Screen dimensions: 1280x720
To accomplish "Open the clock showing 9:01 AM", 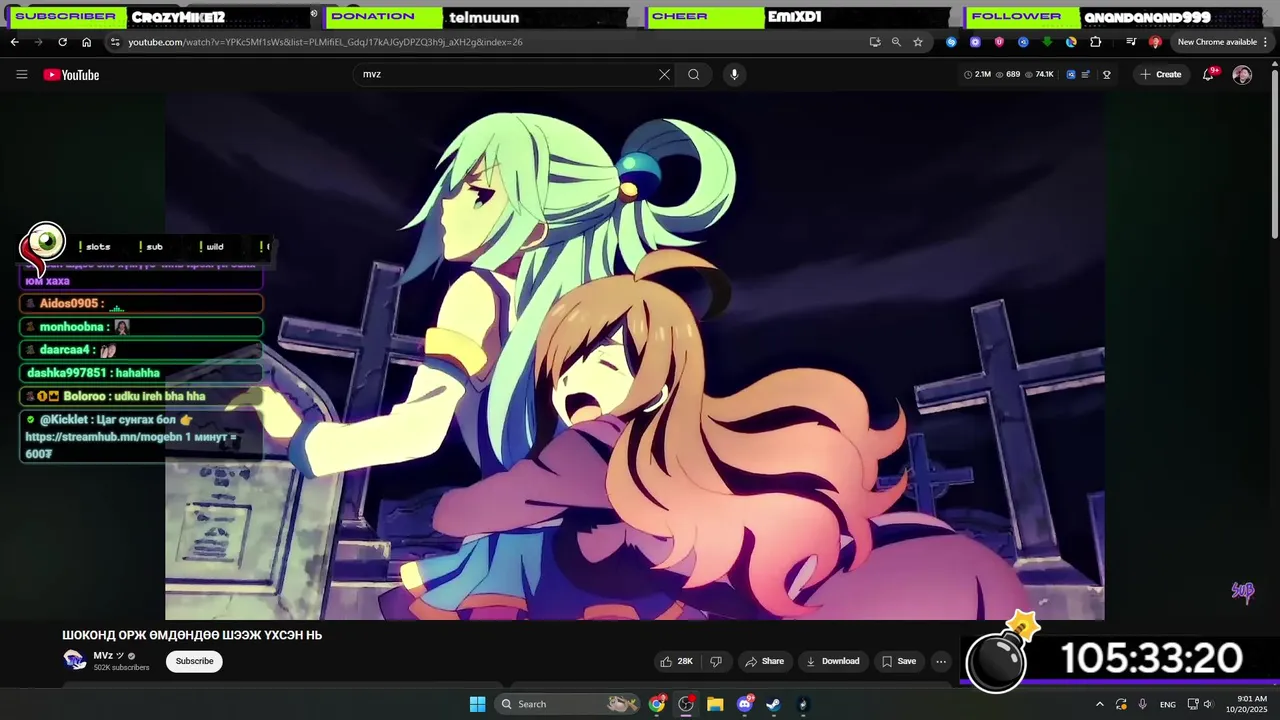I will click(1251, 704).
